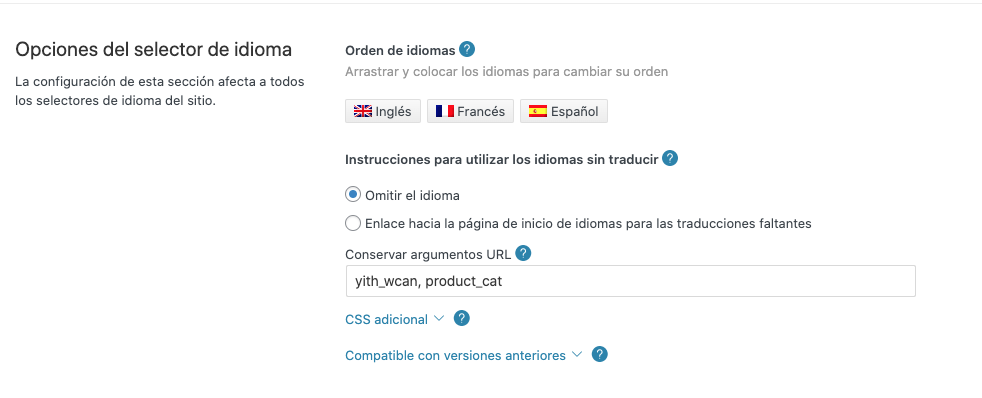Viewport: 982px width, 398px height.
Task: Open the Compatible con versiones anteriores link
Action: tap(455, 355)
